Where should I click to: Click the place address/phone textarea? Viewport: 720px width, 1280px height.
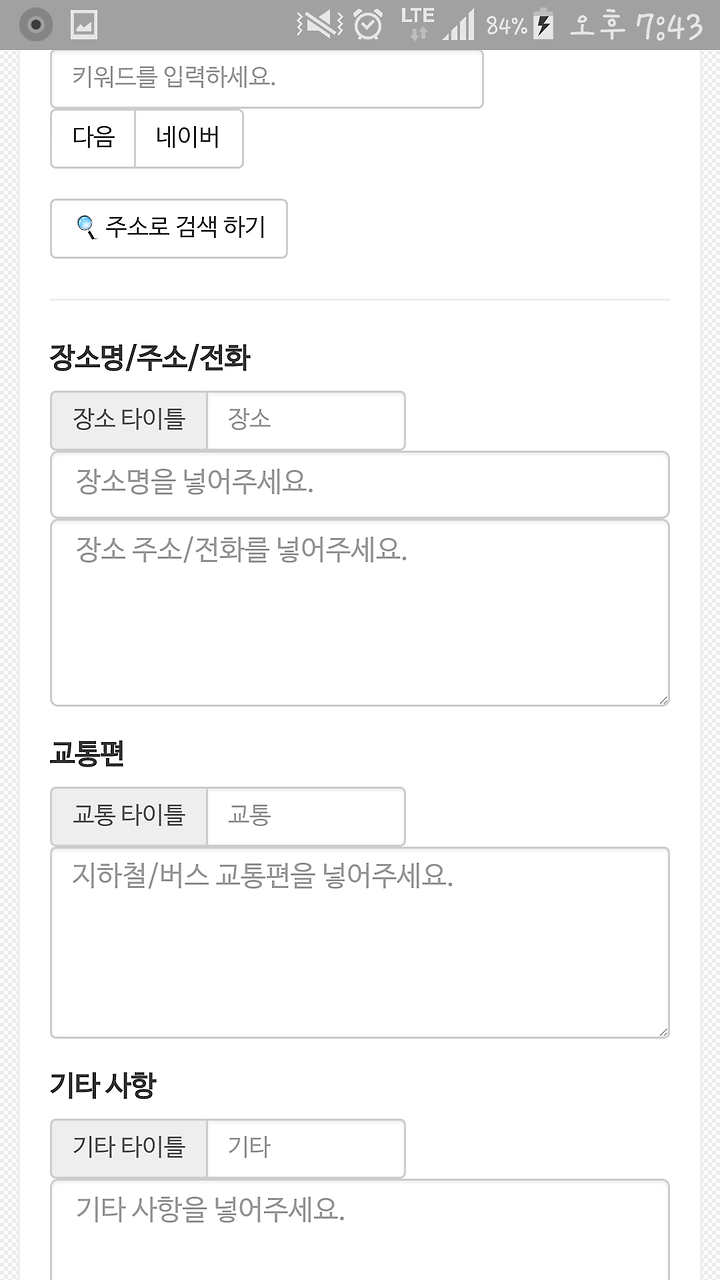coord(360,613)
